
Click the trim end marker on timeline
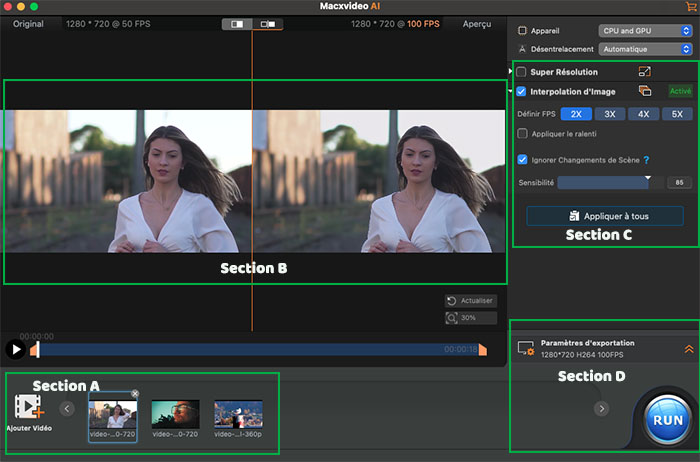click(483, 350)
